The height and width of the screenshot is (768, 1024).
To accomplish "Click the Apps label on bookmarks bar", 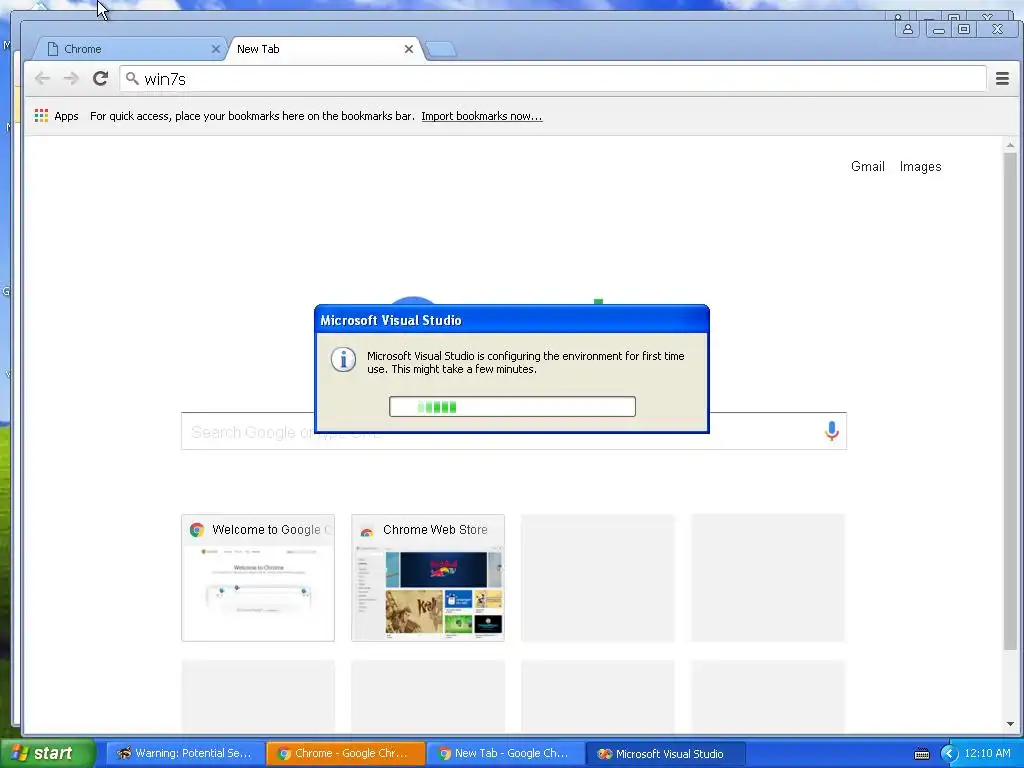I will tap(66, 116).
